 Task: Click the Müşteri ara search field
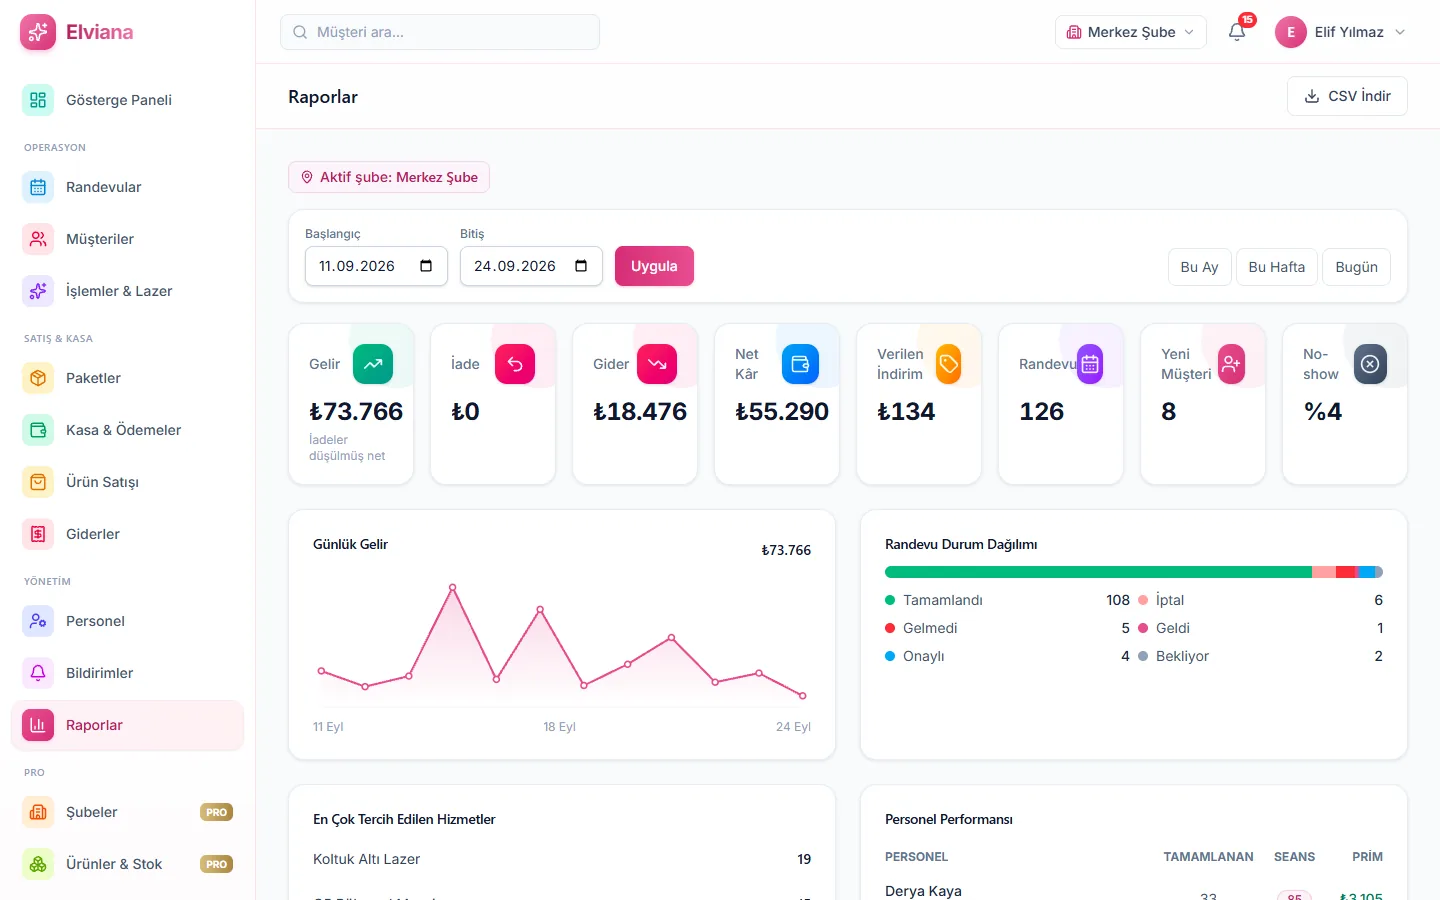pos(440,32)
